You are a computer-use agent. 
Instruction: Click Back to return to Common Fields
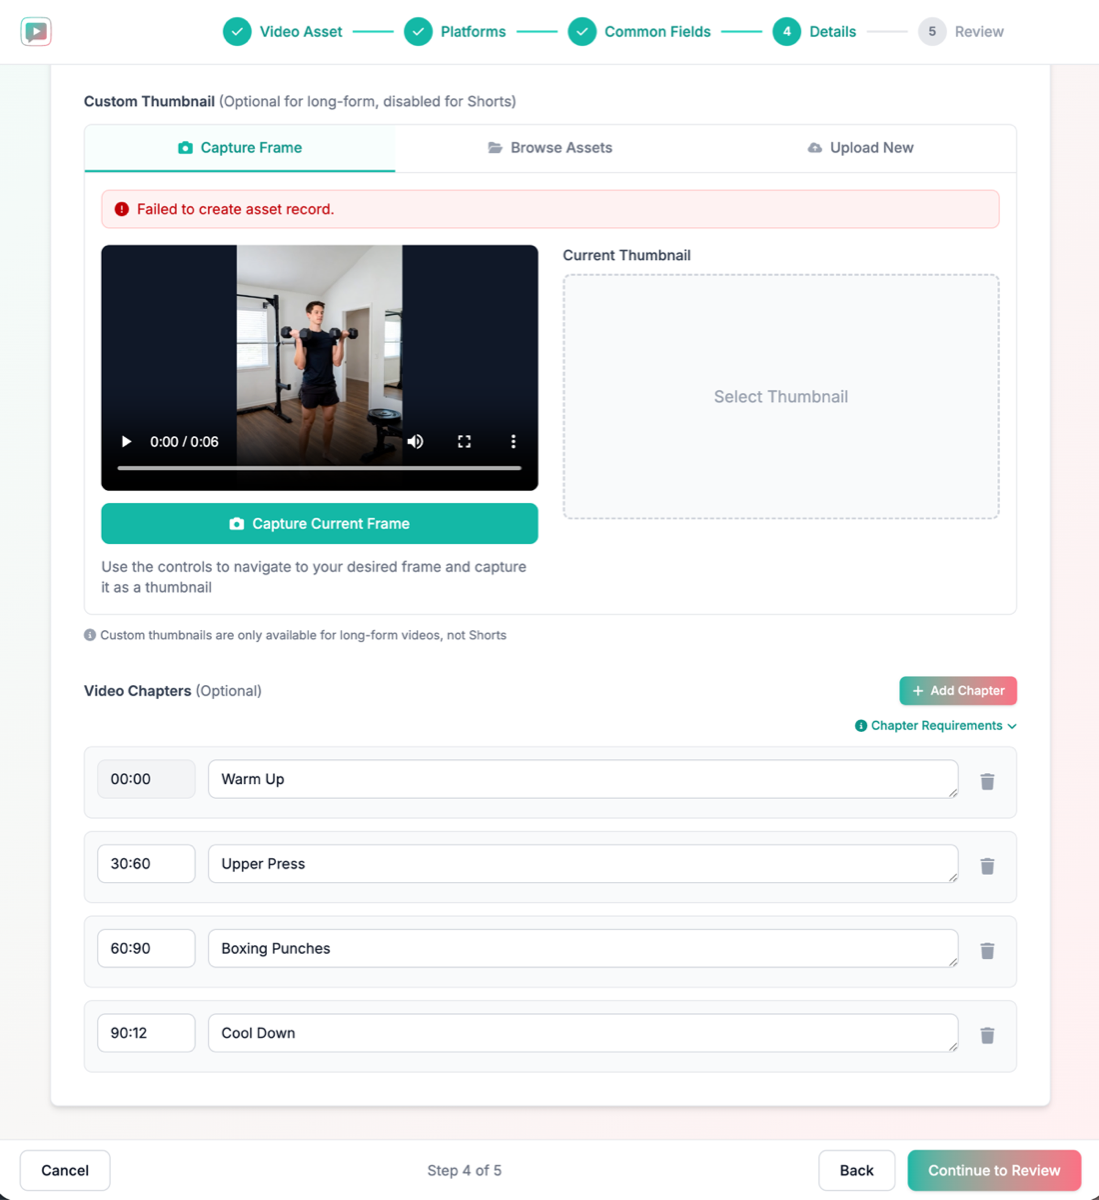pyautogui.click(x=857, y=1170)
